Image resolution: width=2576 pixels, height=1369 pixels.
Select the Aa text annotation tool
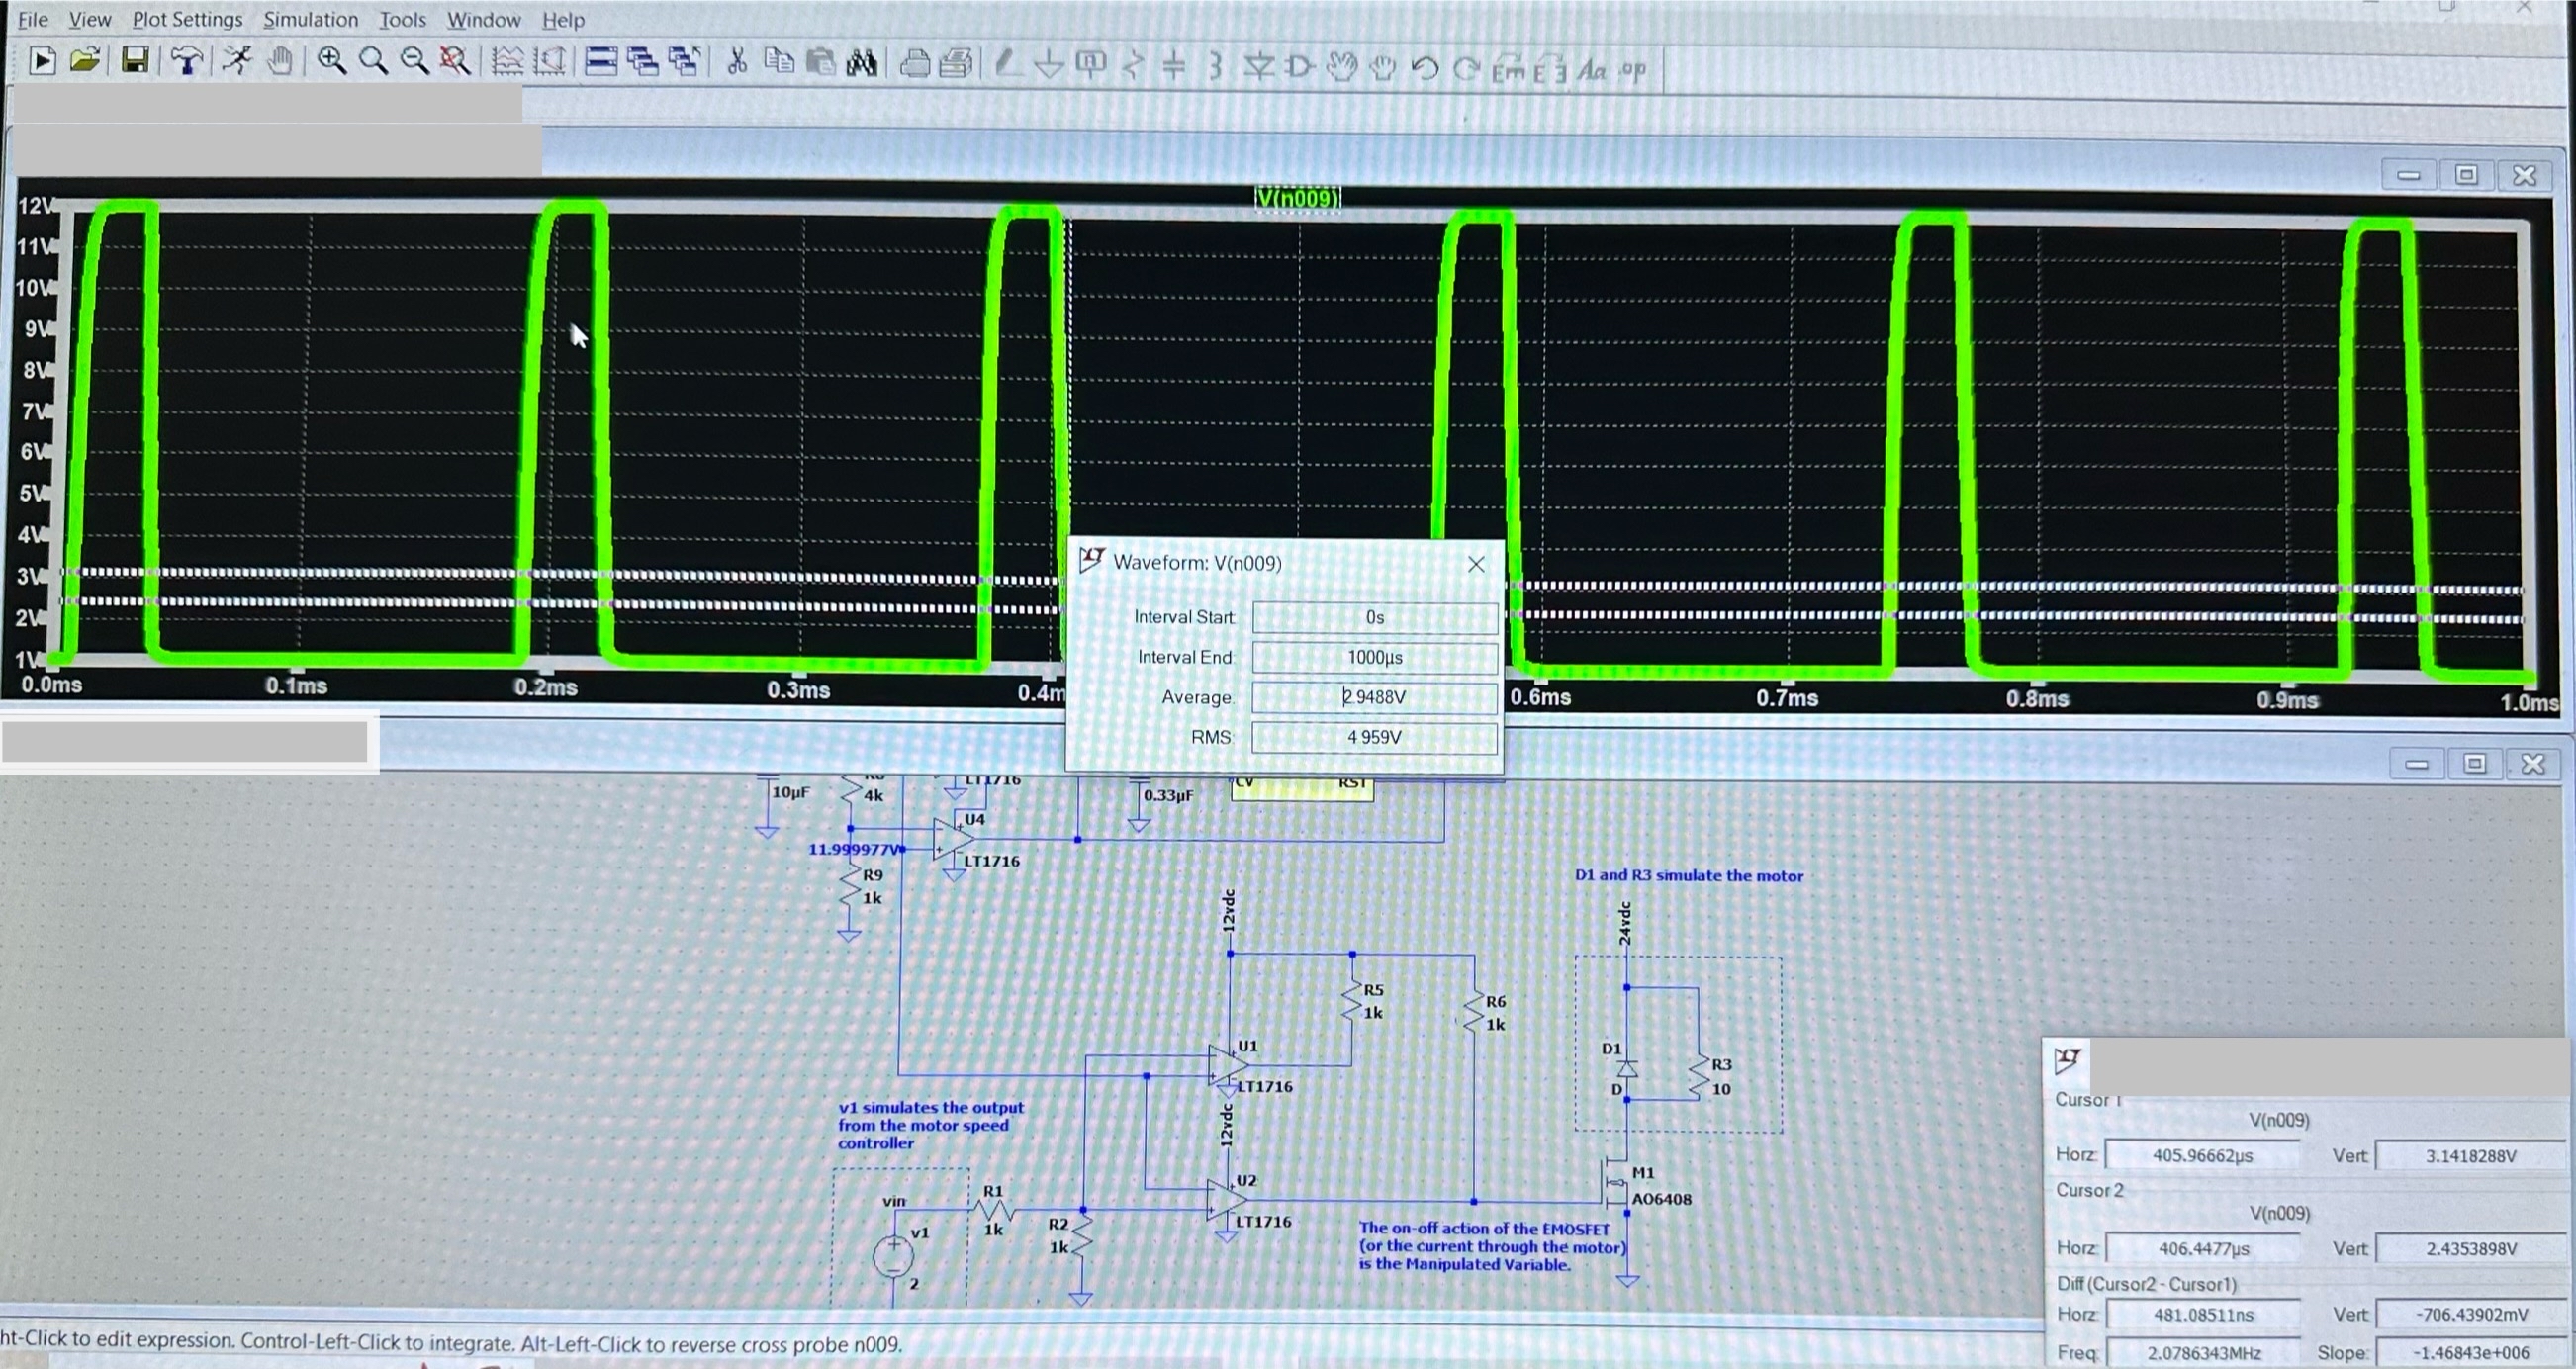tap(1592, 70)
